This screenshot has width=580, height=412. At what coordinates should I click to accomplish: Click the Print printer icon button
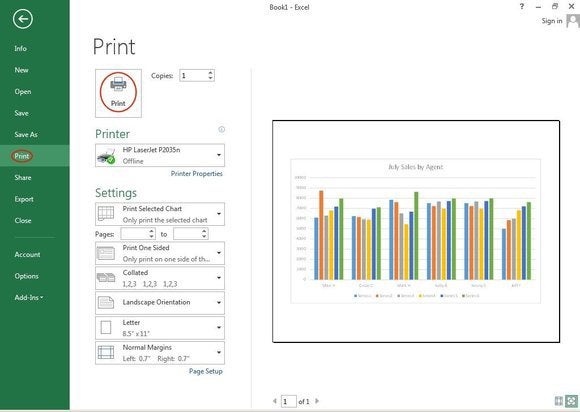118,93
